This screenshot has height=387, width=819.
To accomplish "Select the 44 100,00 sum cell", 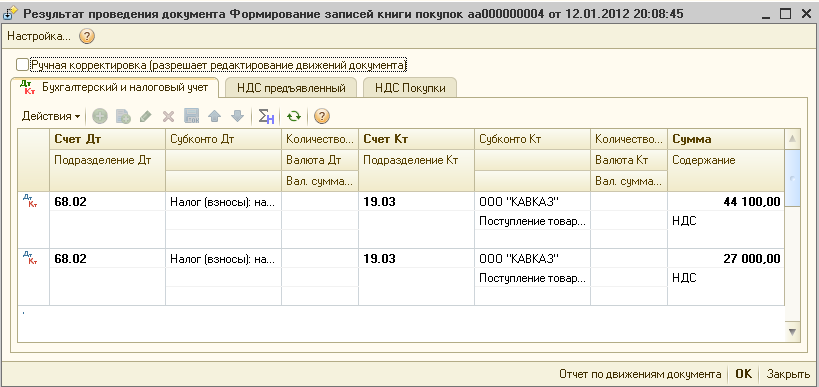I will [x=726, y=202].
